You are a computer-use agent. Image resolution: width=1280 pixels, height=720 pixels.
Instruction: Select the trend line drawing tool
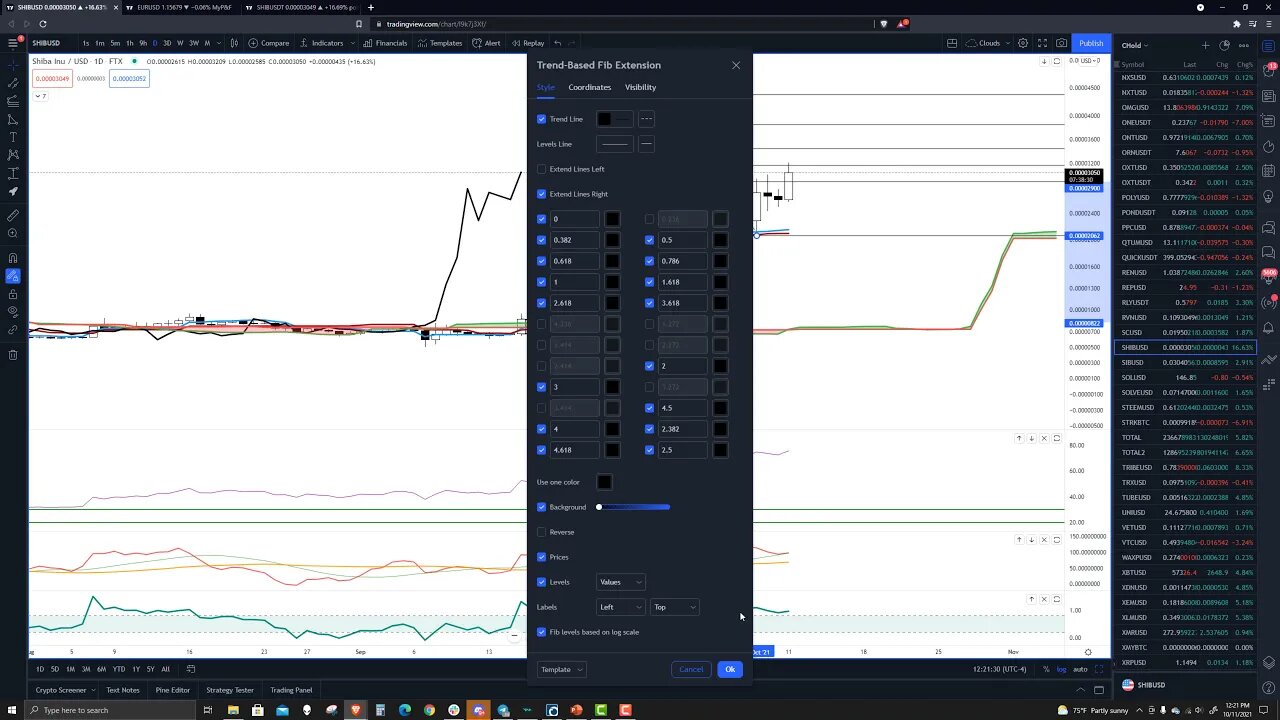[x=13, y=82]
